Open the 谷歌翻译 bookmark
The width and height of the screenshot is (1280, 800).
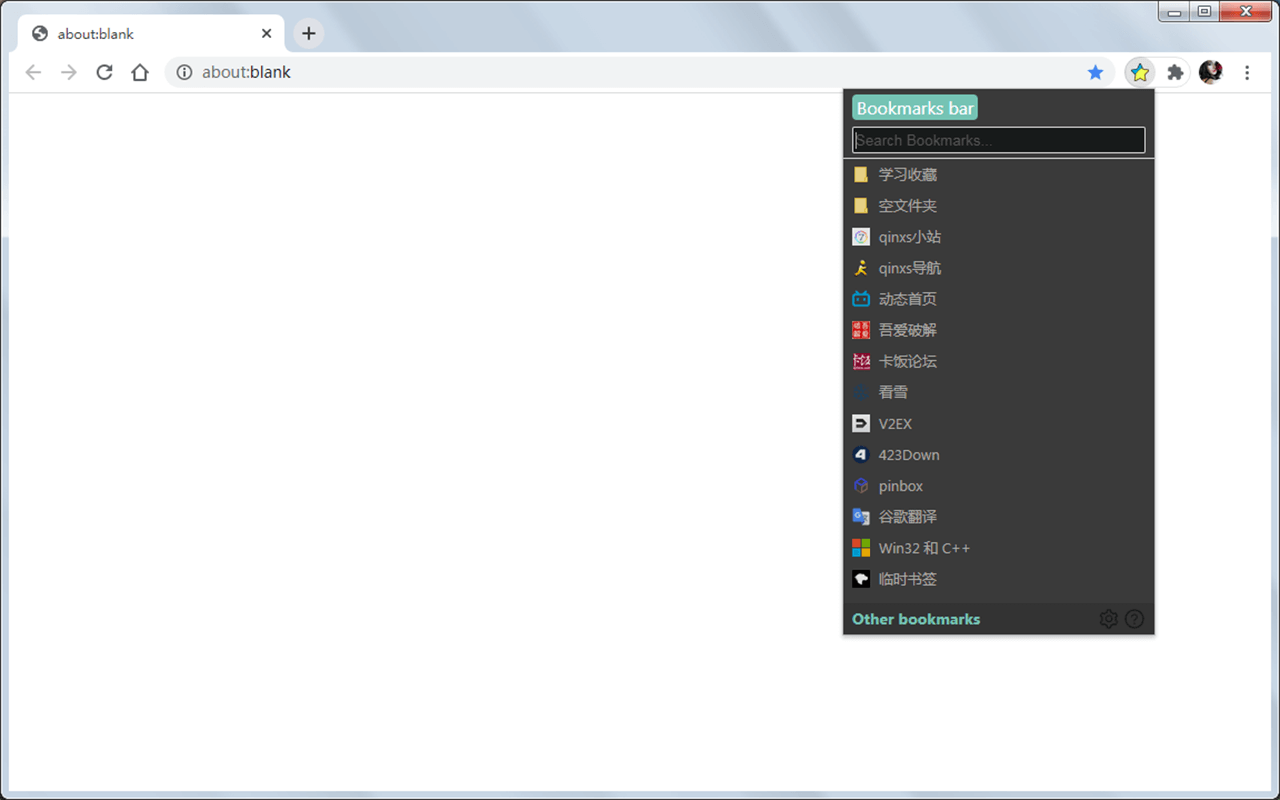click(x=998, y=517)
